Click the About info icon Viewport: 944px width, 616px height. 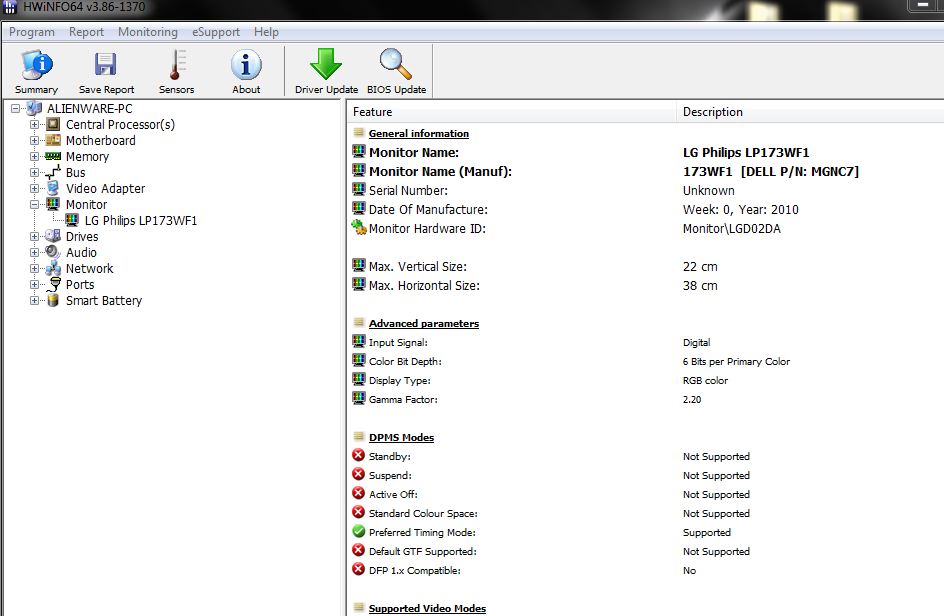(246, 64)
